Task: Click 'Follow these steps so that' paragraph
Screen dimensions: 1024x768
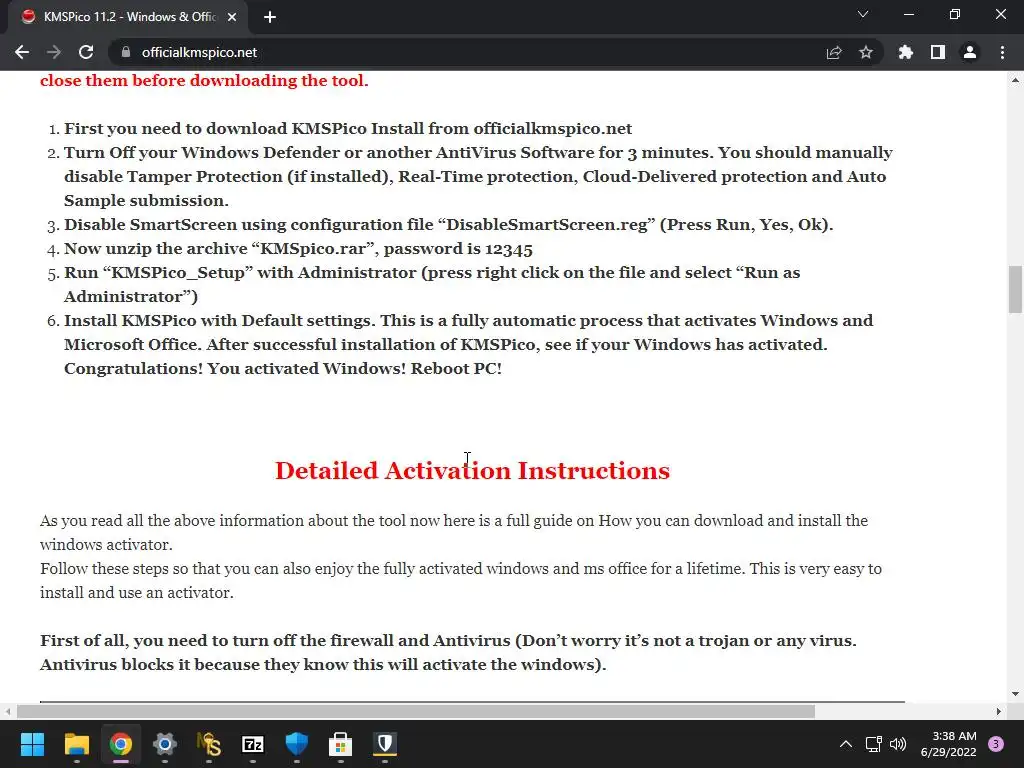Action: point(460,581)
